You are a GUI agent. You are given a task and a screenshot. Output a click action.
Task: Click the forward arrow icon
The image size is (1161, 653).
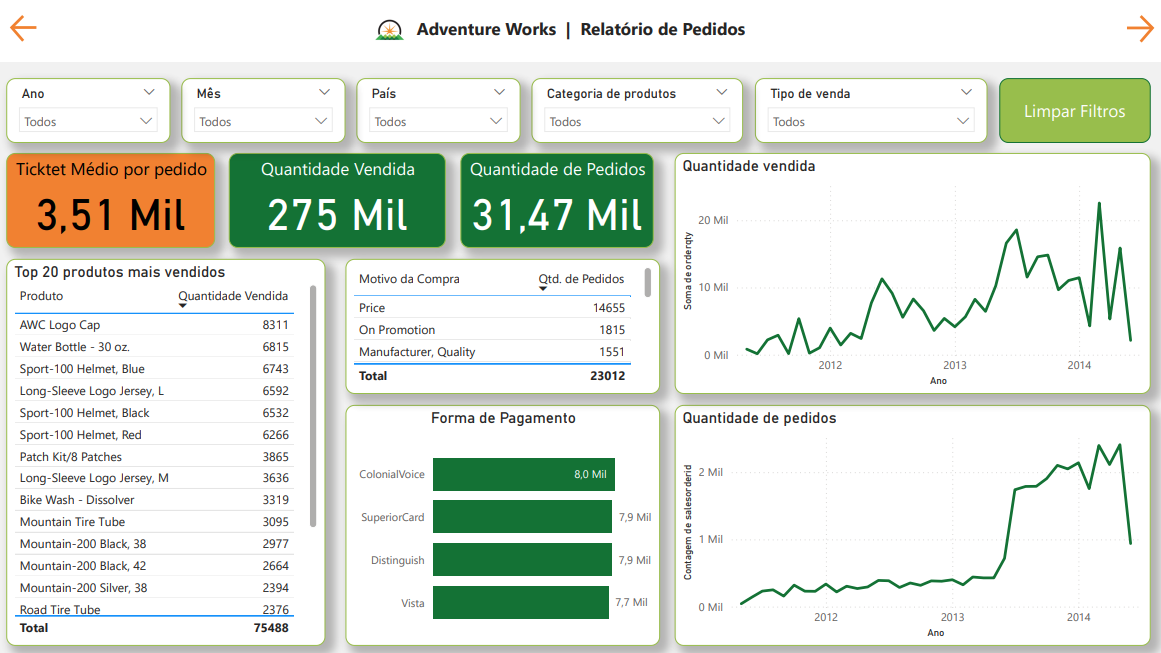coord(1140,29)
